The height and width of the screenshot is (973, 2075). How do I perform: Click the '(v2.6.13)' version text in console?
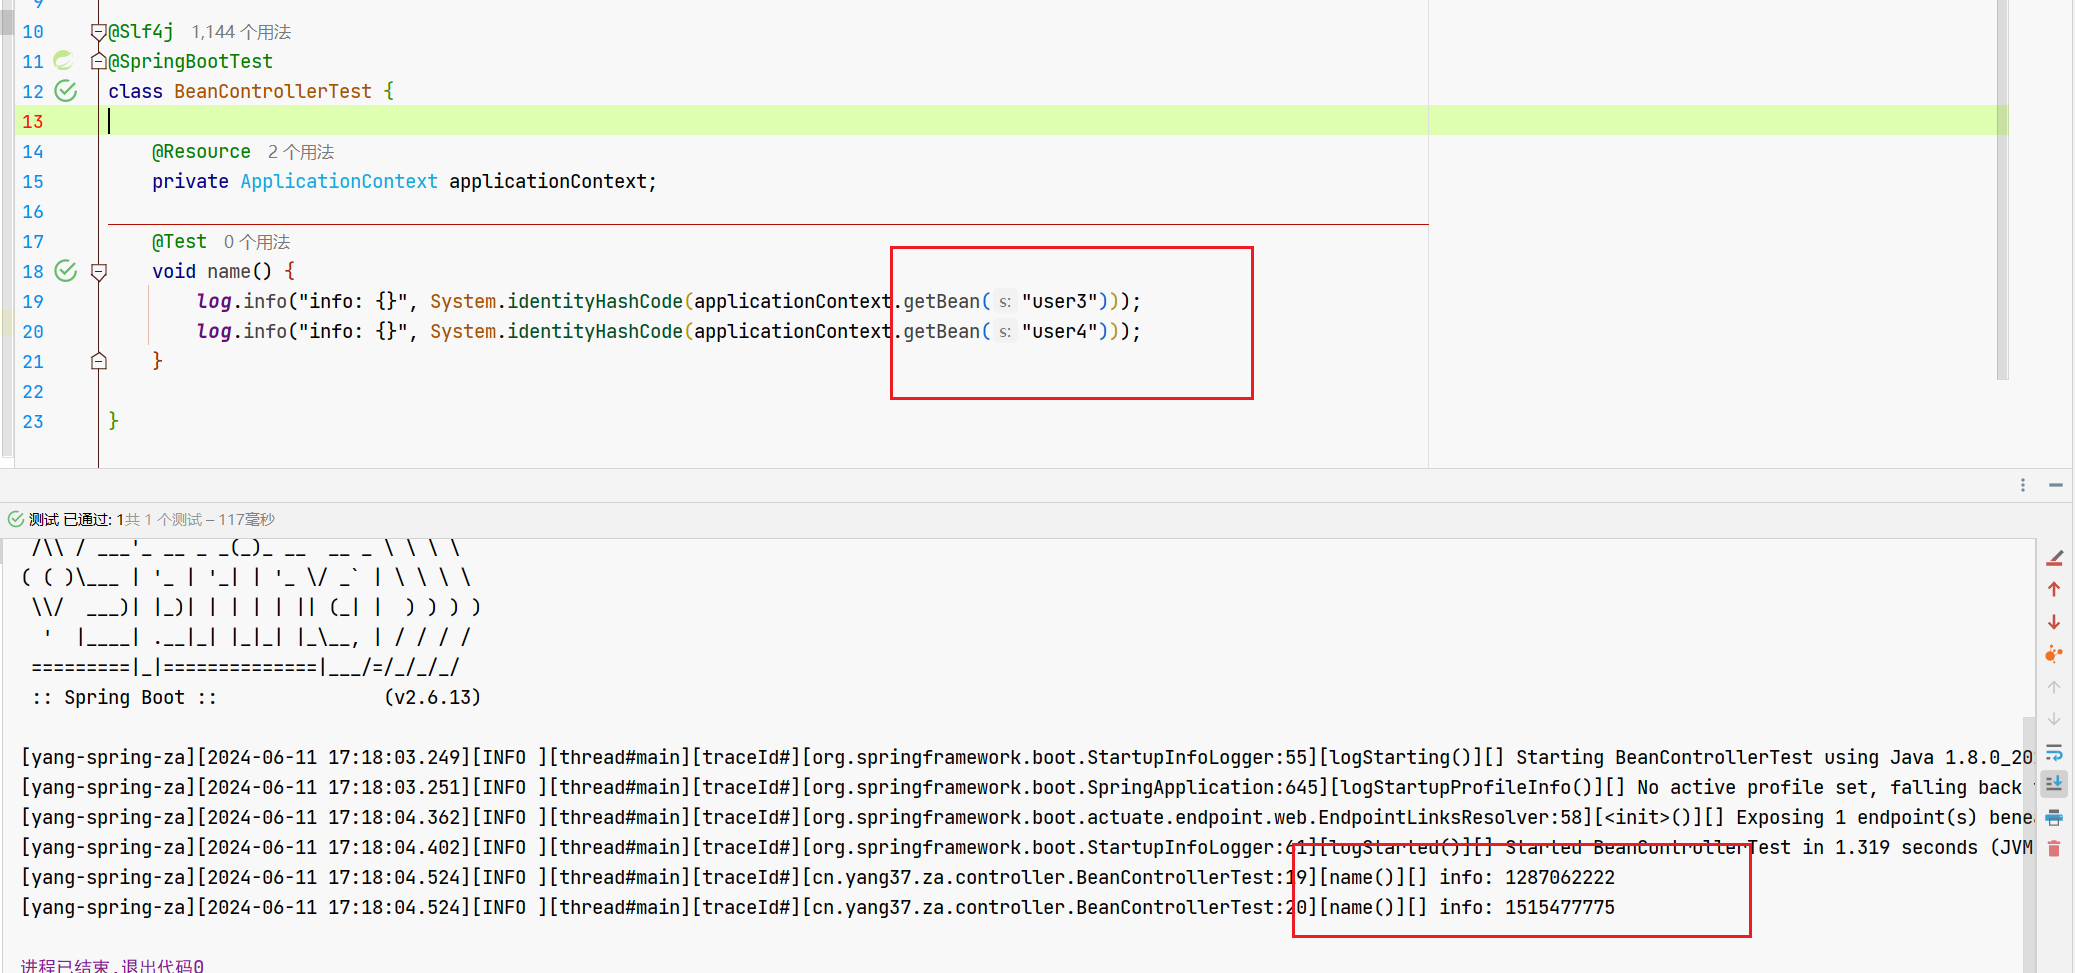pos(432,697)
